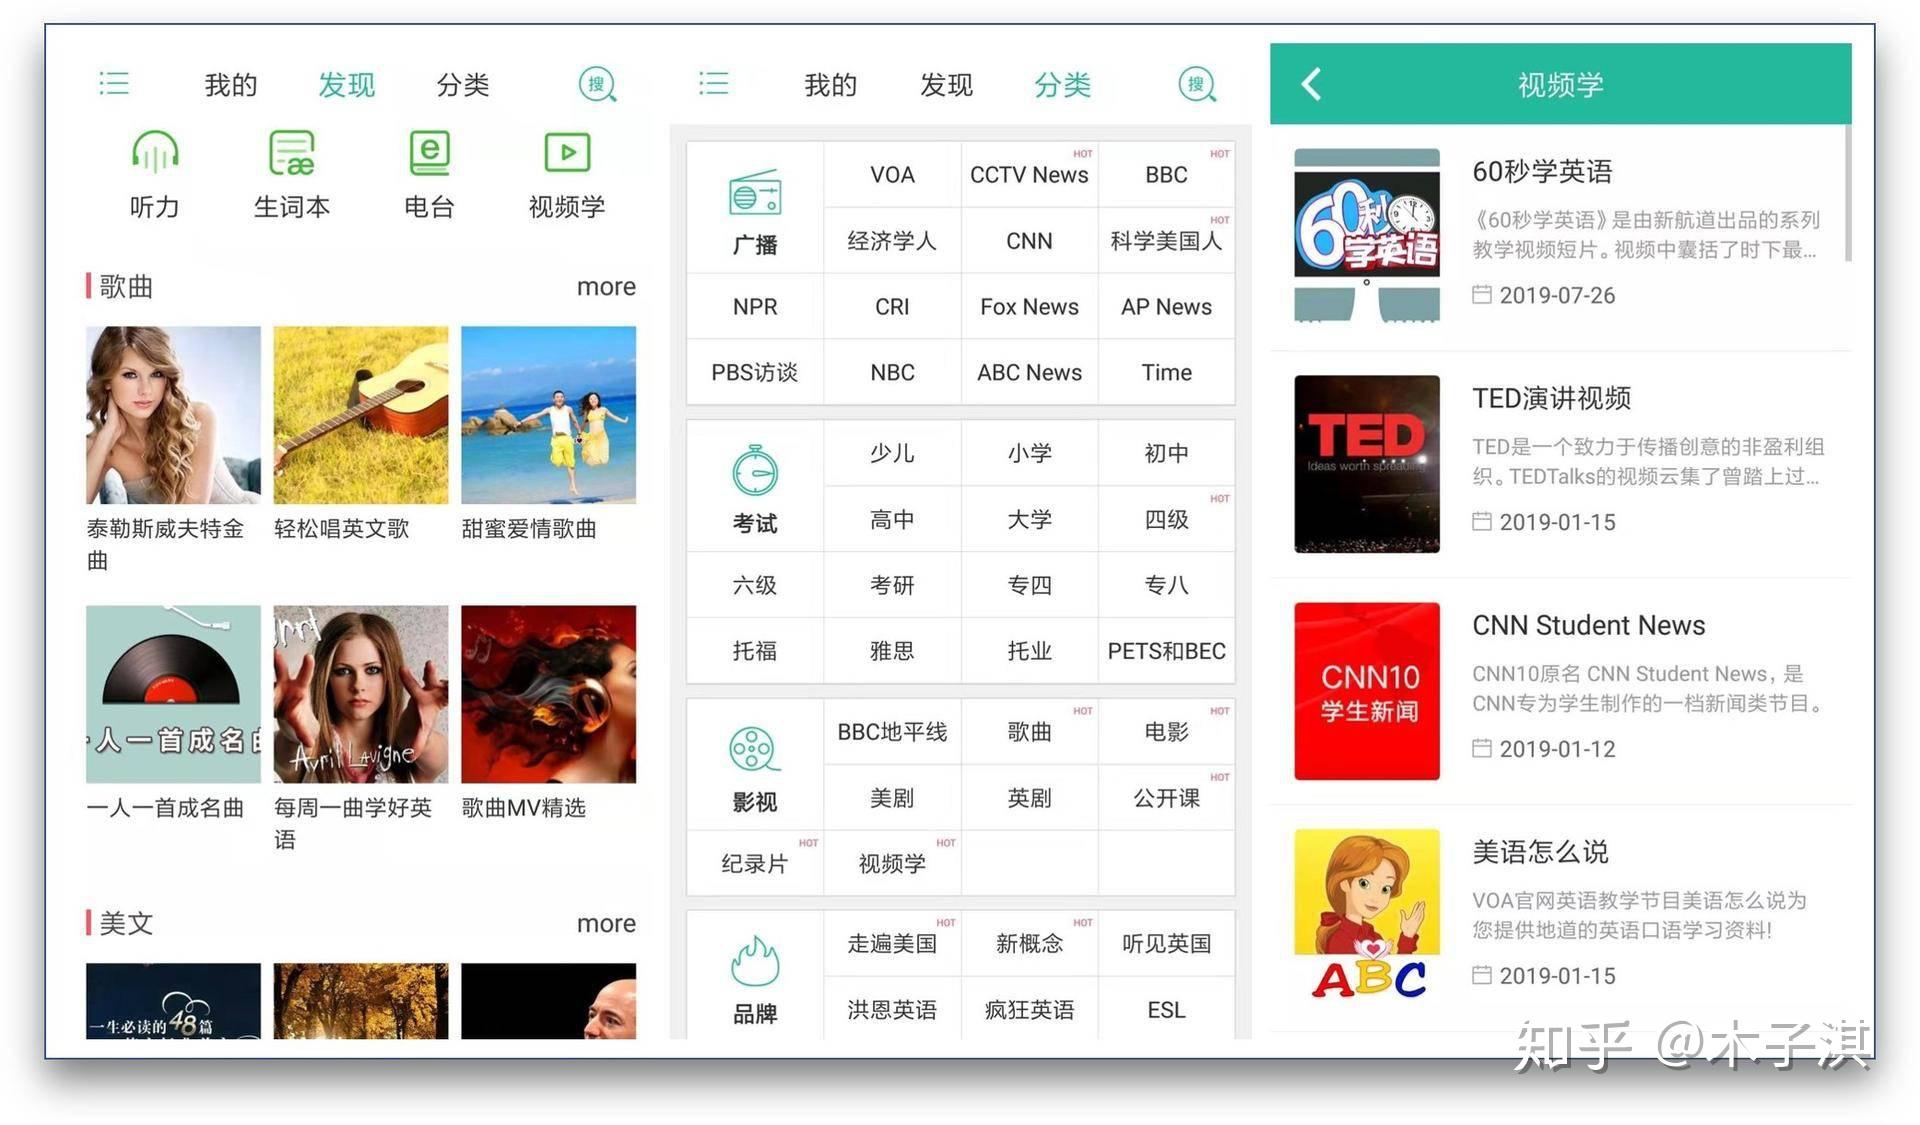
Task: Open the 视频学 video play icon
Action: 567,153
